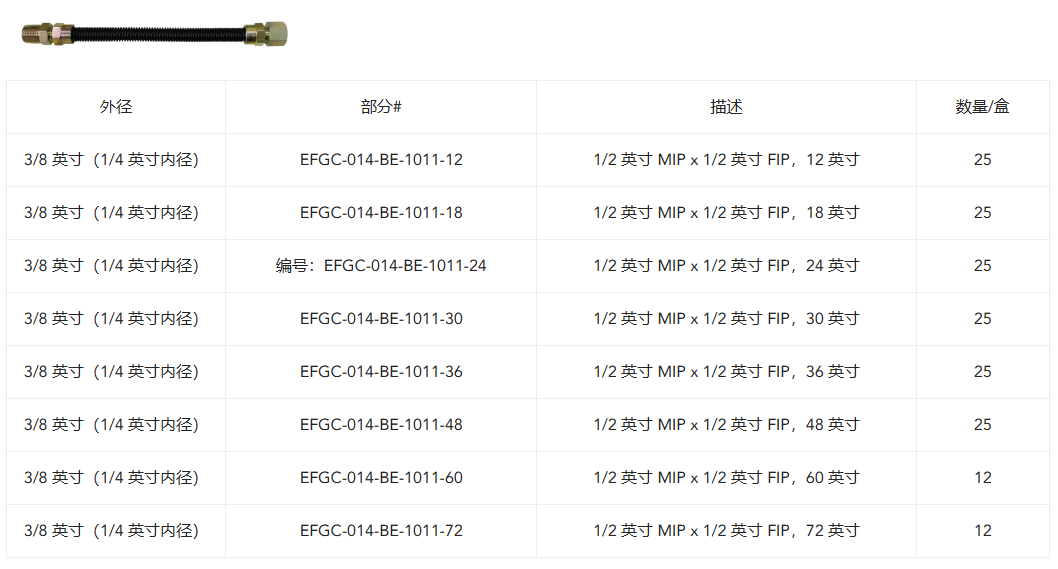Select part number EFGC-014-BE-1011-12
Screen dimensions: 1058x569
[381, 160]
